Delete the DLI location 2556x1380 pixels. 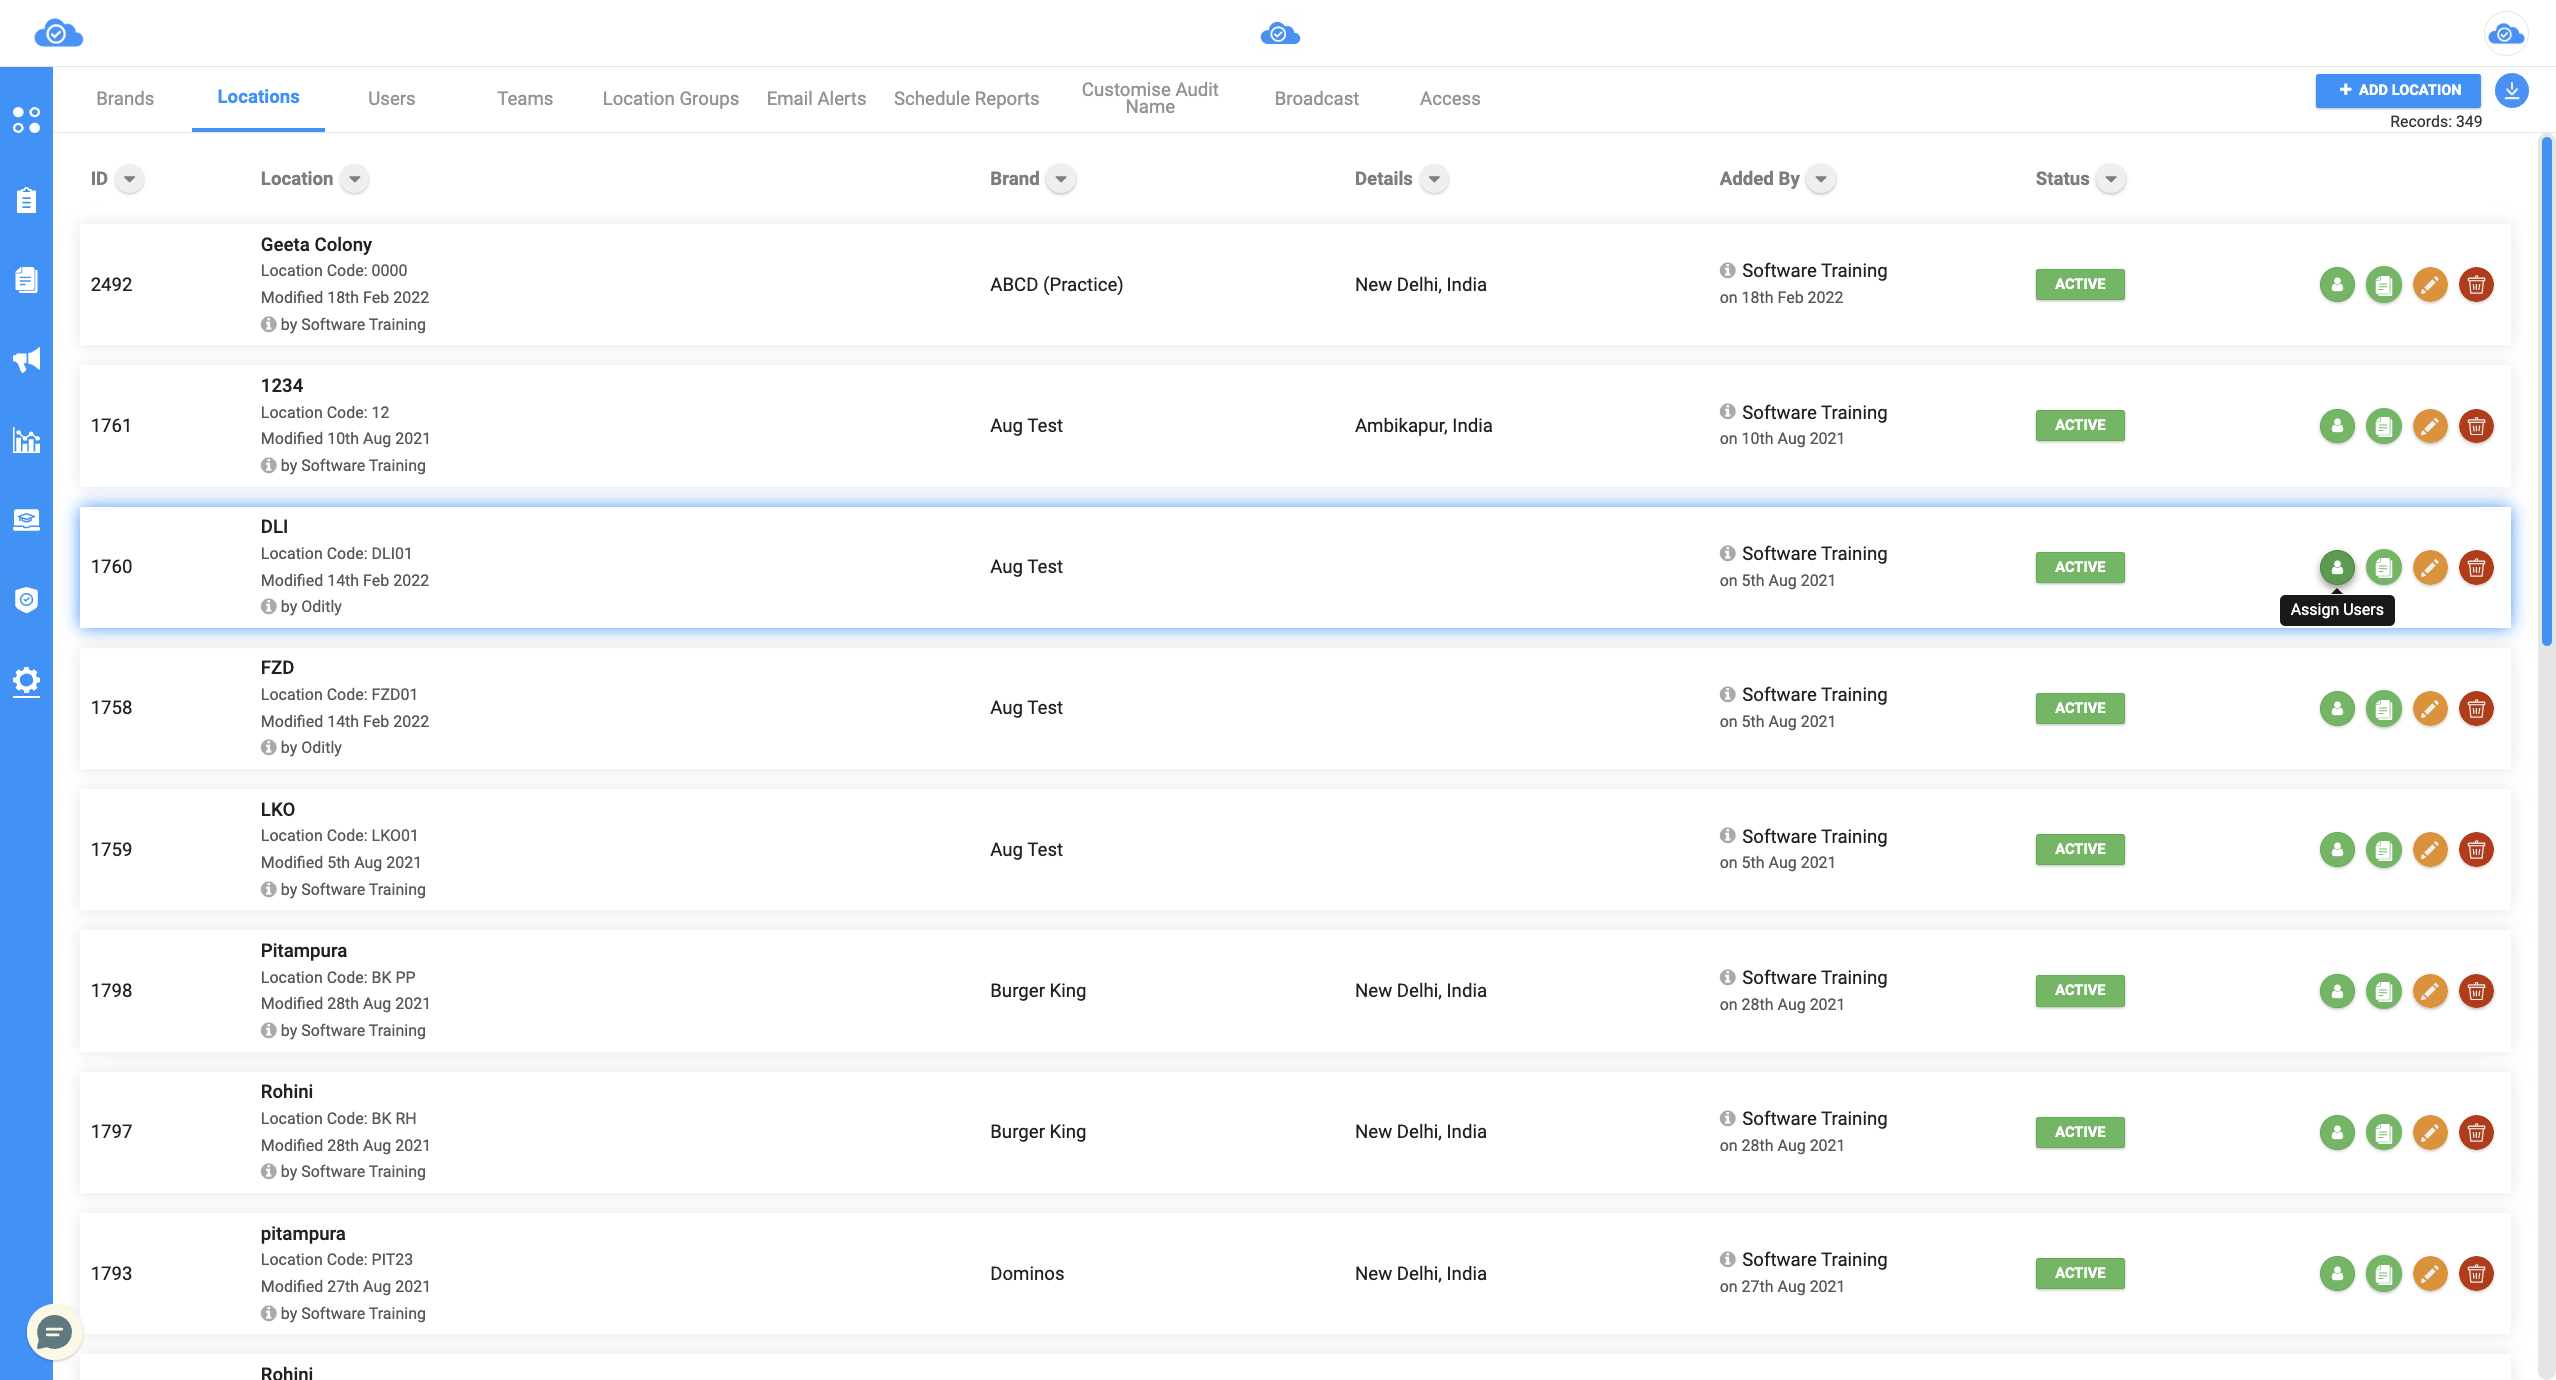pyautogui.click(x=2476, y=567)
